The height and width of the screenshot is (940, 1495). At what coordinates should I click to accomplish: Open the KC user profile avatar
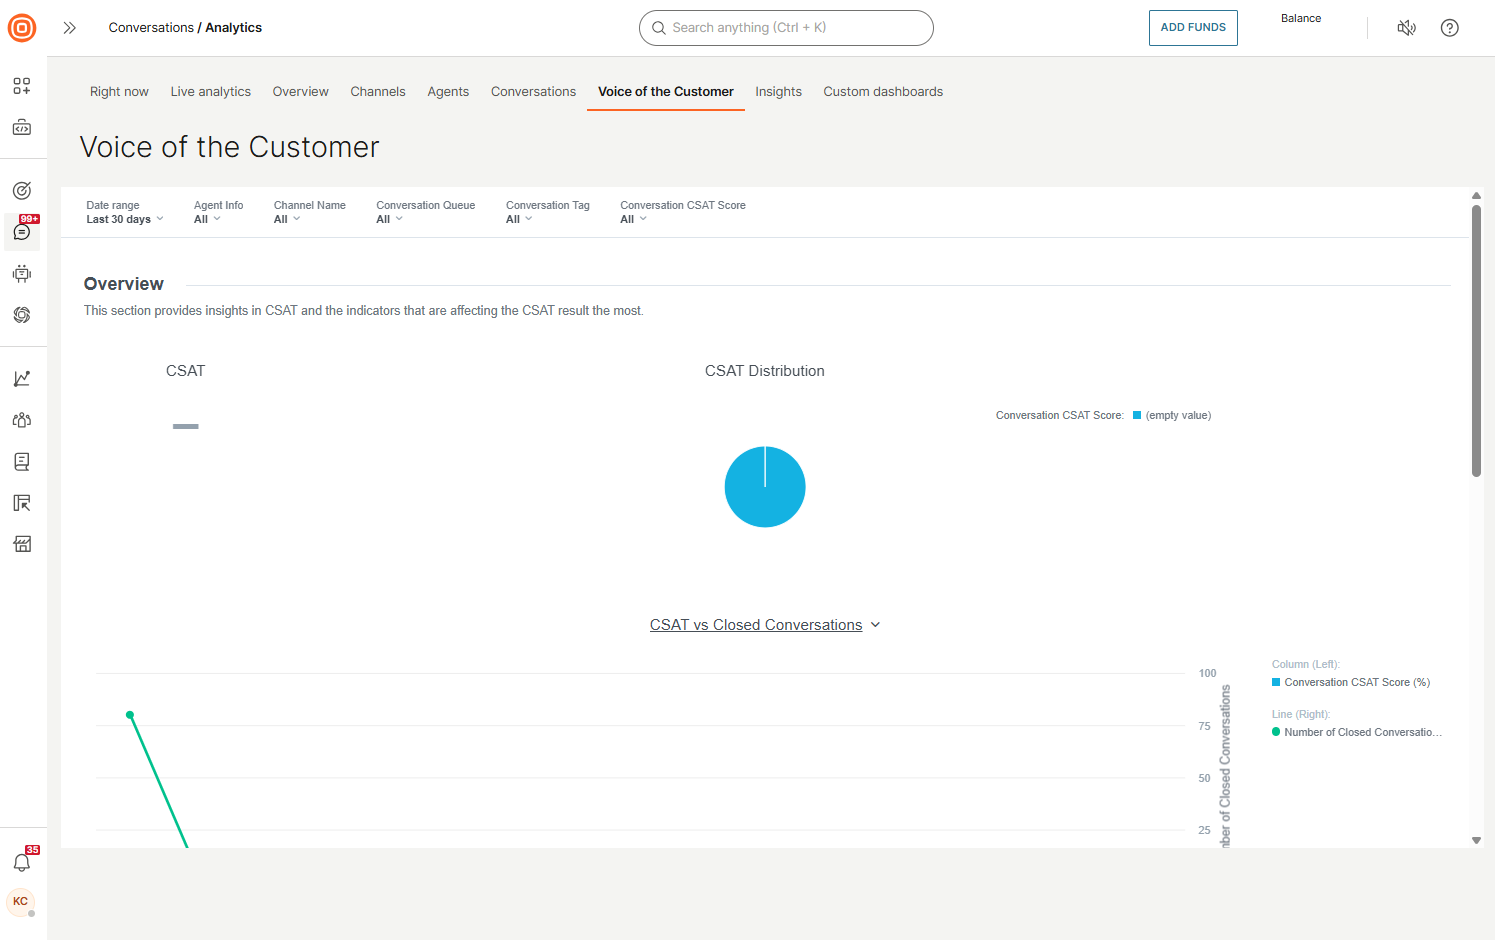[21, 903]
